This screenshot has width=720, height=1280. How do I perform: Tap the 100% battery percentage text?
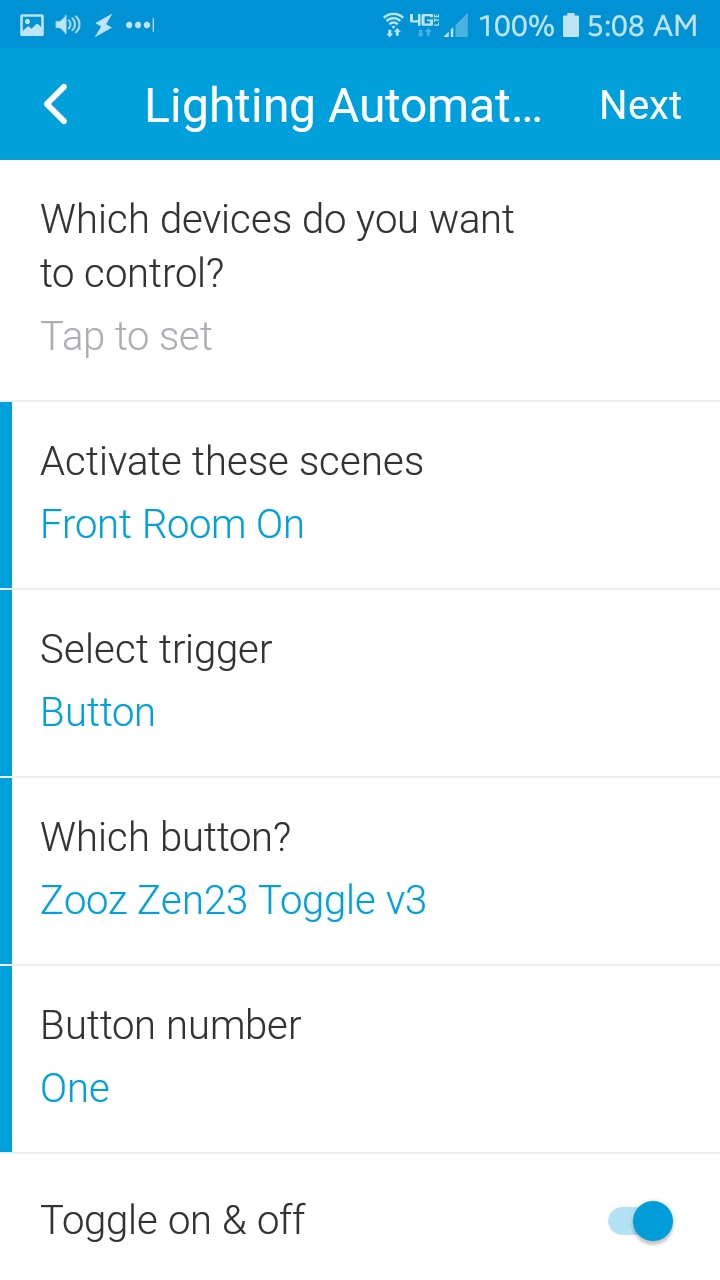point(516,25)
